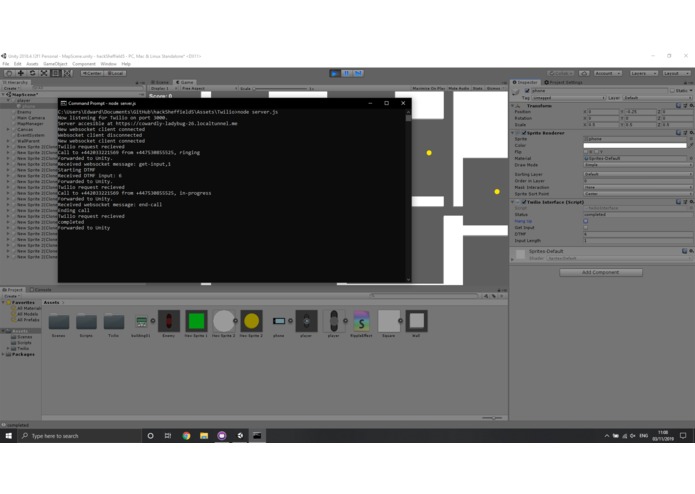695x494 pixels.
Task: Toggle the Get Input checkbox
Action: 586,228
